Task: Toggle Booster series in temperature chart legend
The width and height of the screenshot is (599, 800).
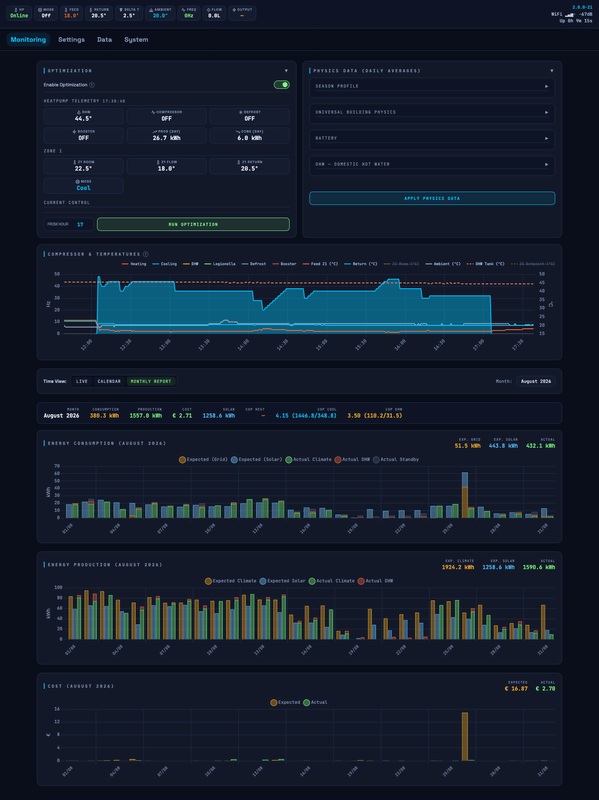Action: point(284,264)
